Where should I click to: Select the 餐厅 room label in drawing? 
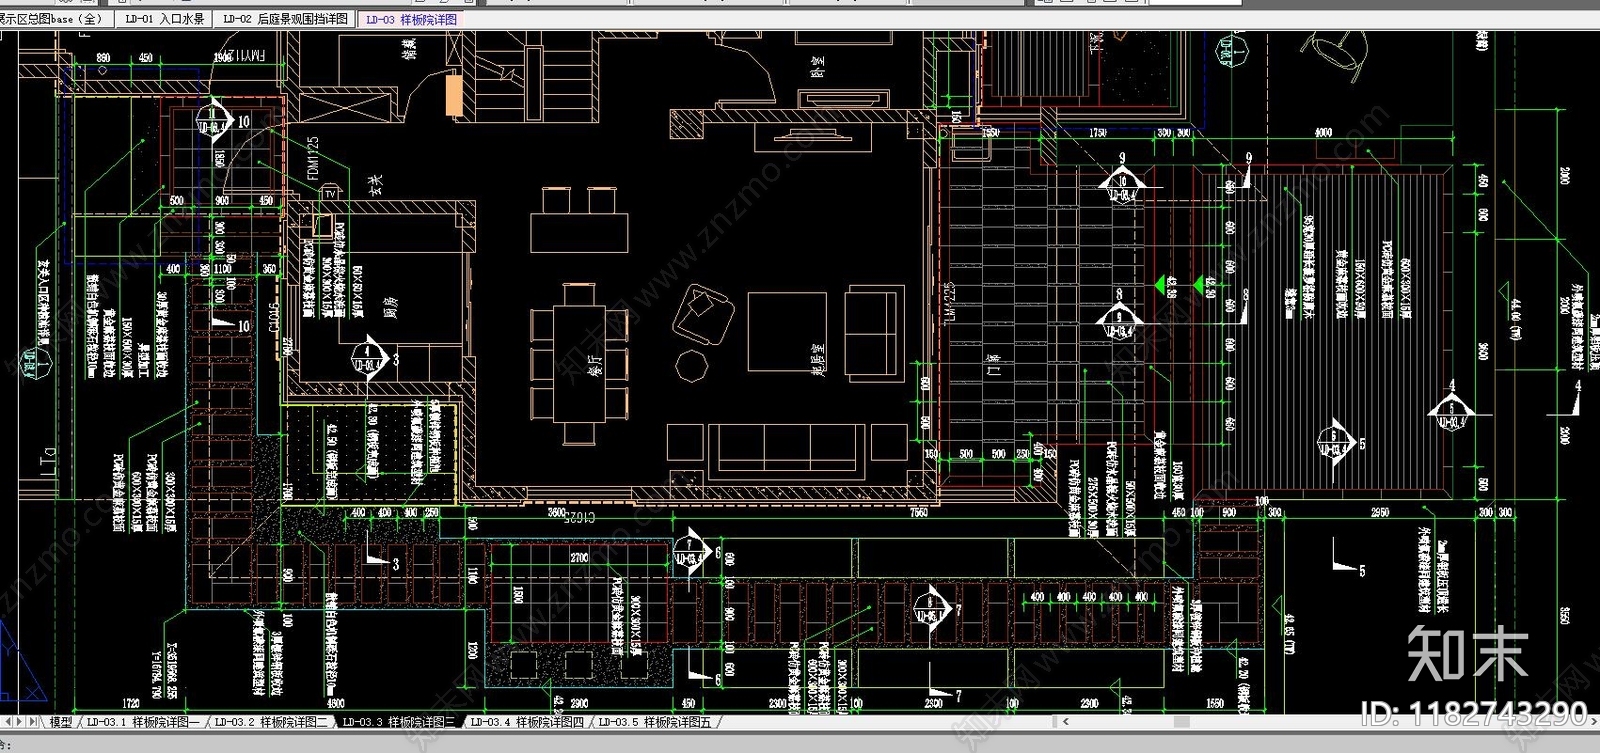(x=594, y=367)
